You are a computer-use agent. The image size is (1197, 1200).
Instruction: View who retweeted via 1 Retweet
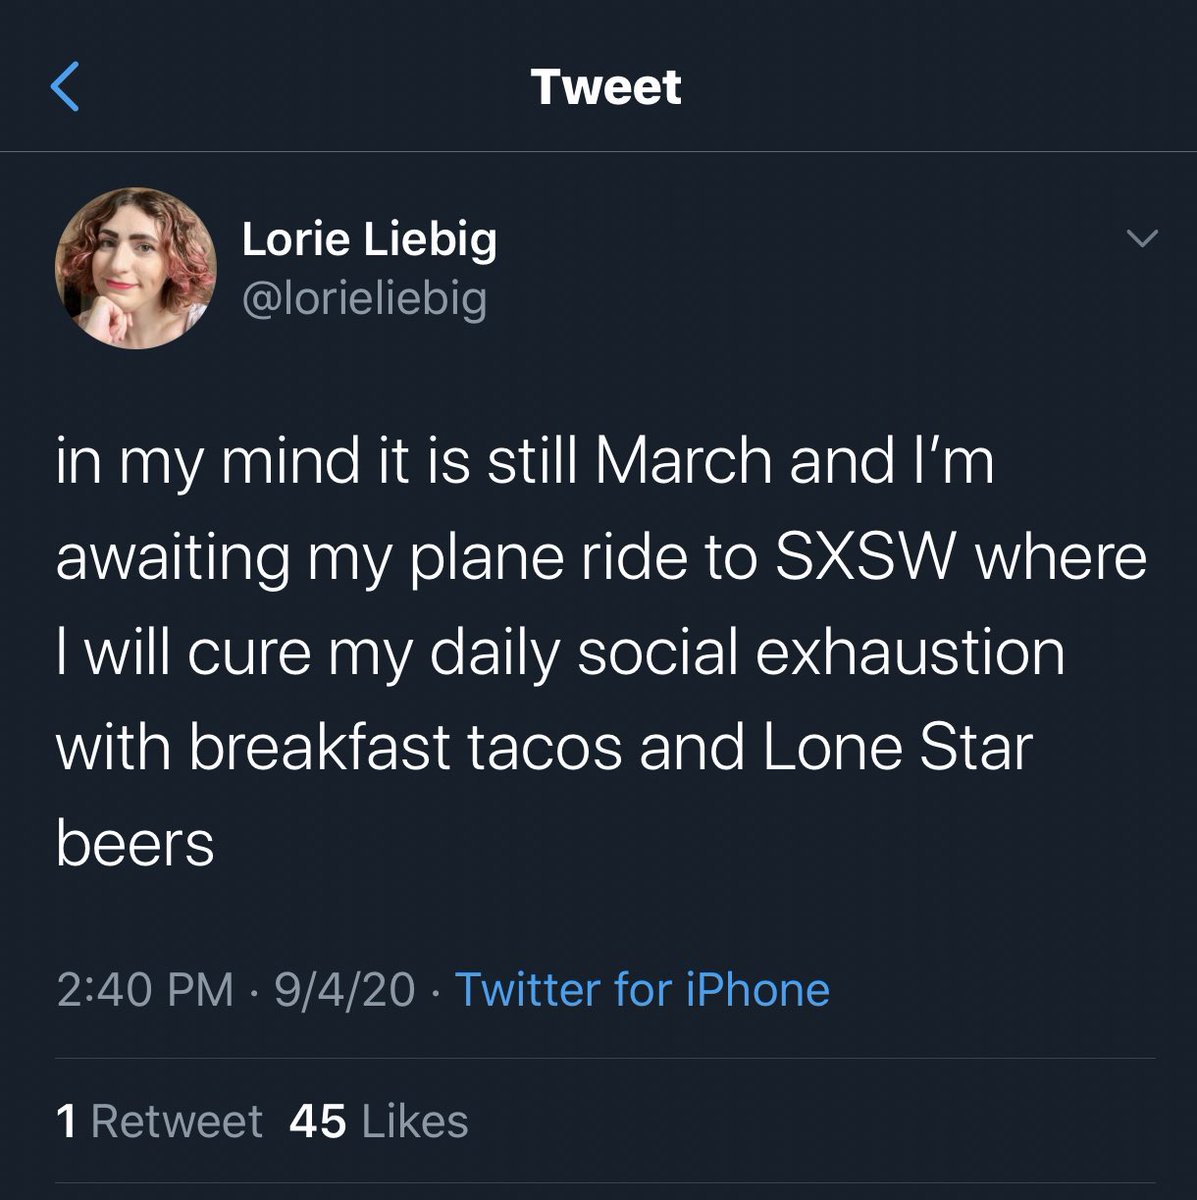pos(160,1121)
